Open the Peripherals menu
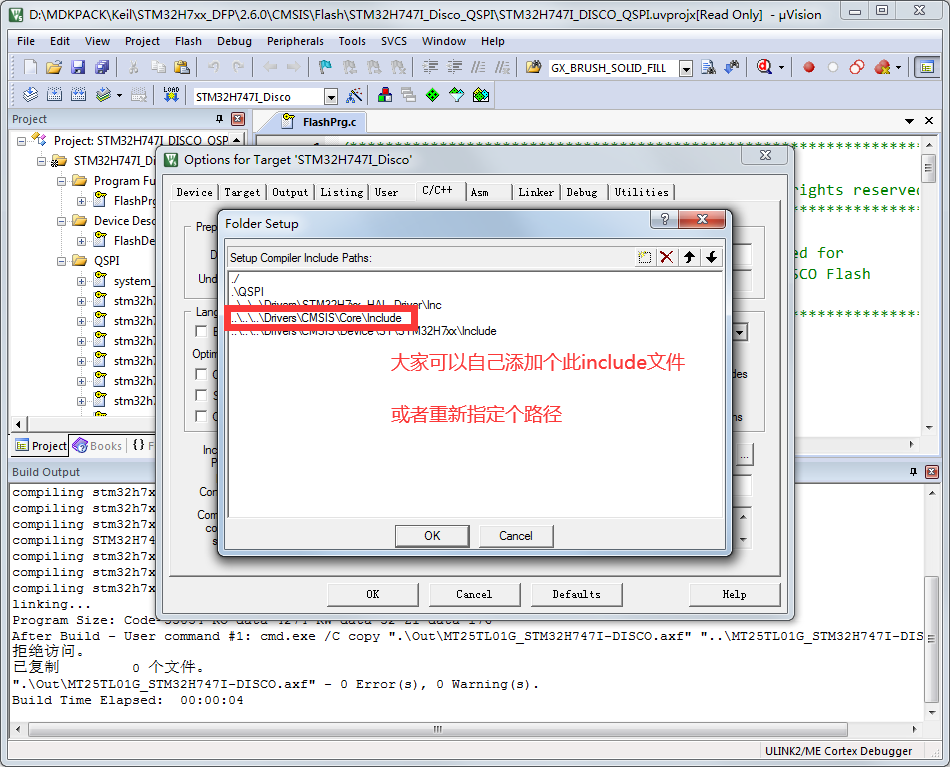 pyautogui.click(x=295, y=41)
